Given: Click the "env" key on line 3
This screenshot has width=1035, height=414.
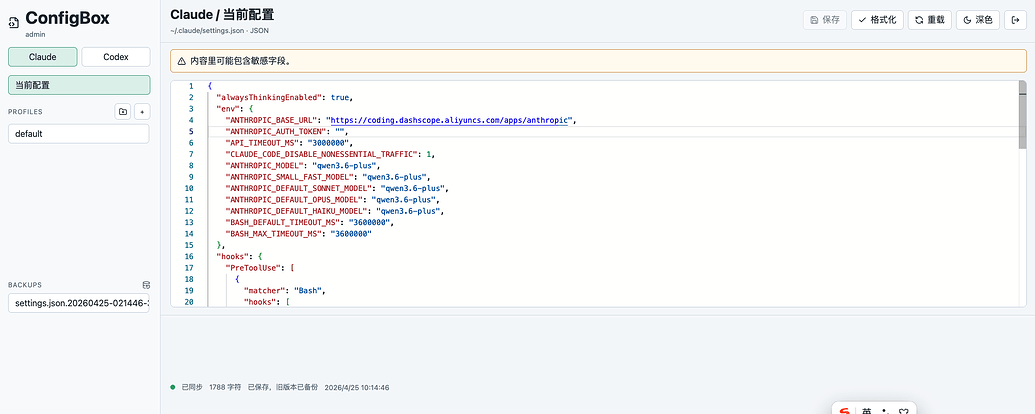Looking at the screenshot, I should pyautogui.click(x=226, y=109).
